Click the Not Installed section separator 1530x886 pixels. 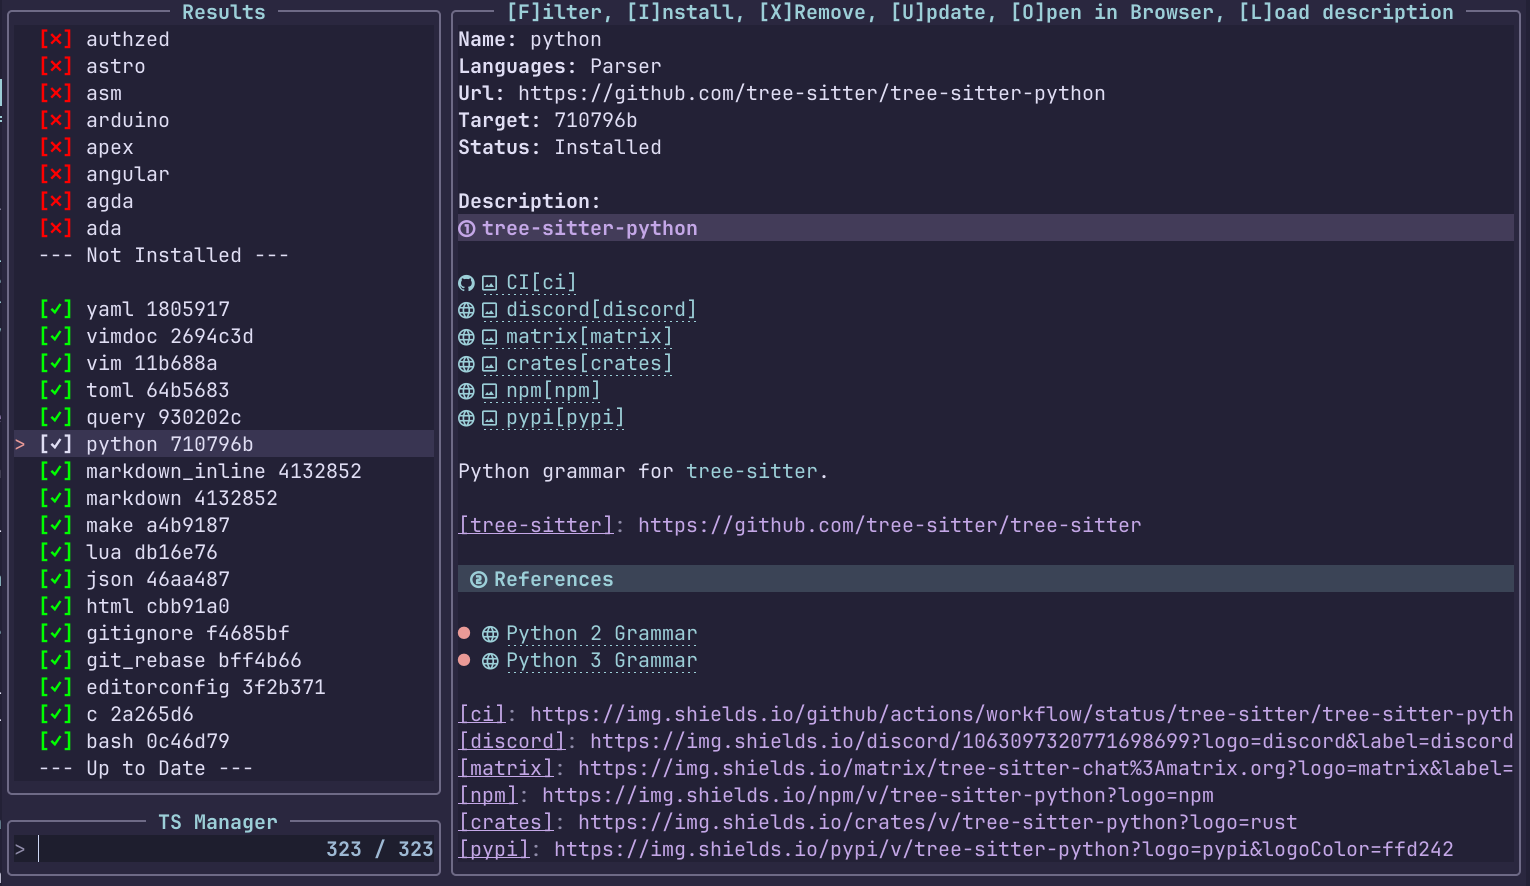point(164,256)
